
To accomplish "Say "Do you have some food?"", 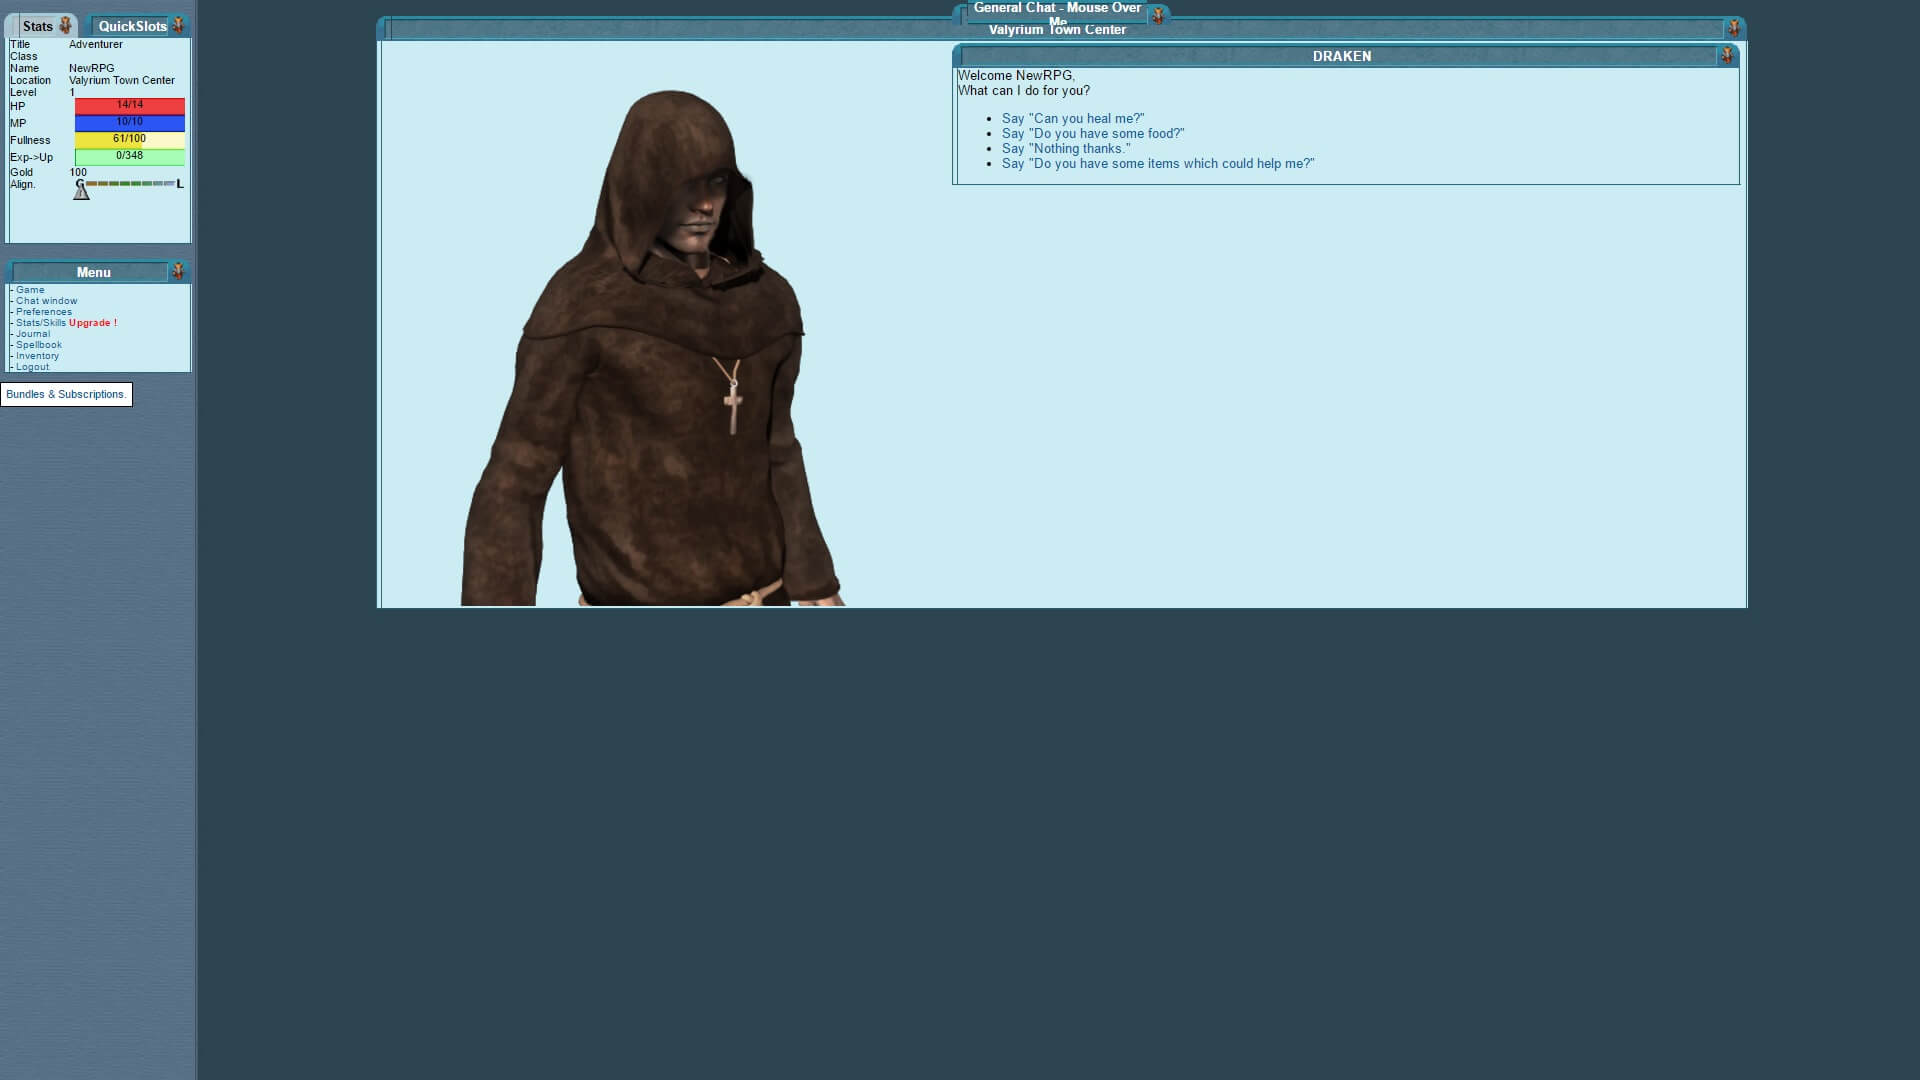I will (x=1093, y=133).
